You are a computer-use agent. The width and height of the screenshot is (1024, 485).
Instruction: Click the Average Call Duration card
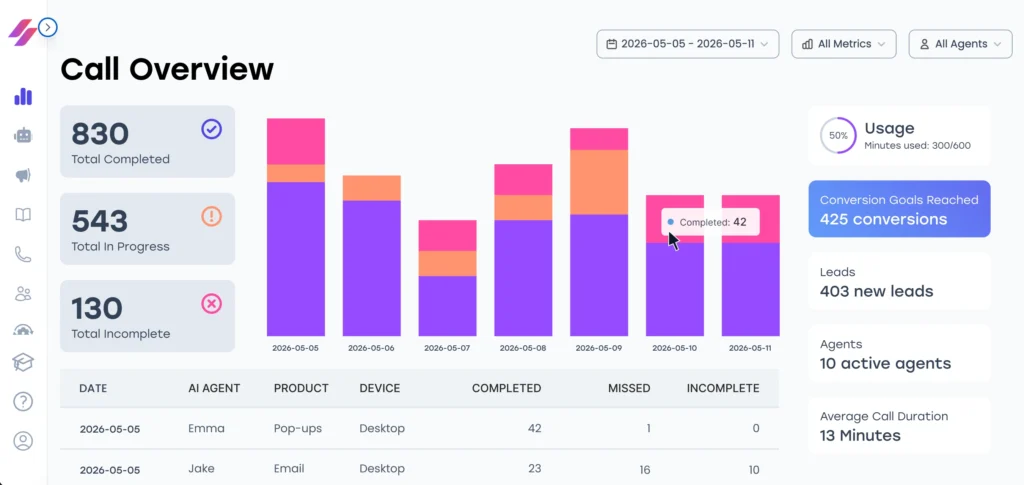[x=899, y=426]
